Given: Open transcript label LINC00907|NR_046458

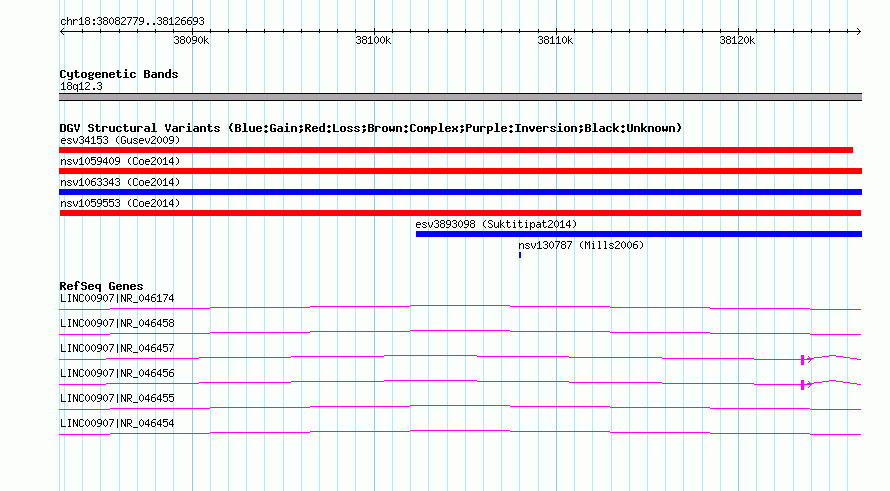Looking at the screenshot, I should coord(117,324).
